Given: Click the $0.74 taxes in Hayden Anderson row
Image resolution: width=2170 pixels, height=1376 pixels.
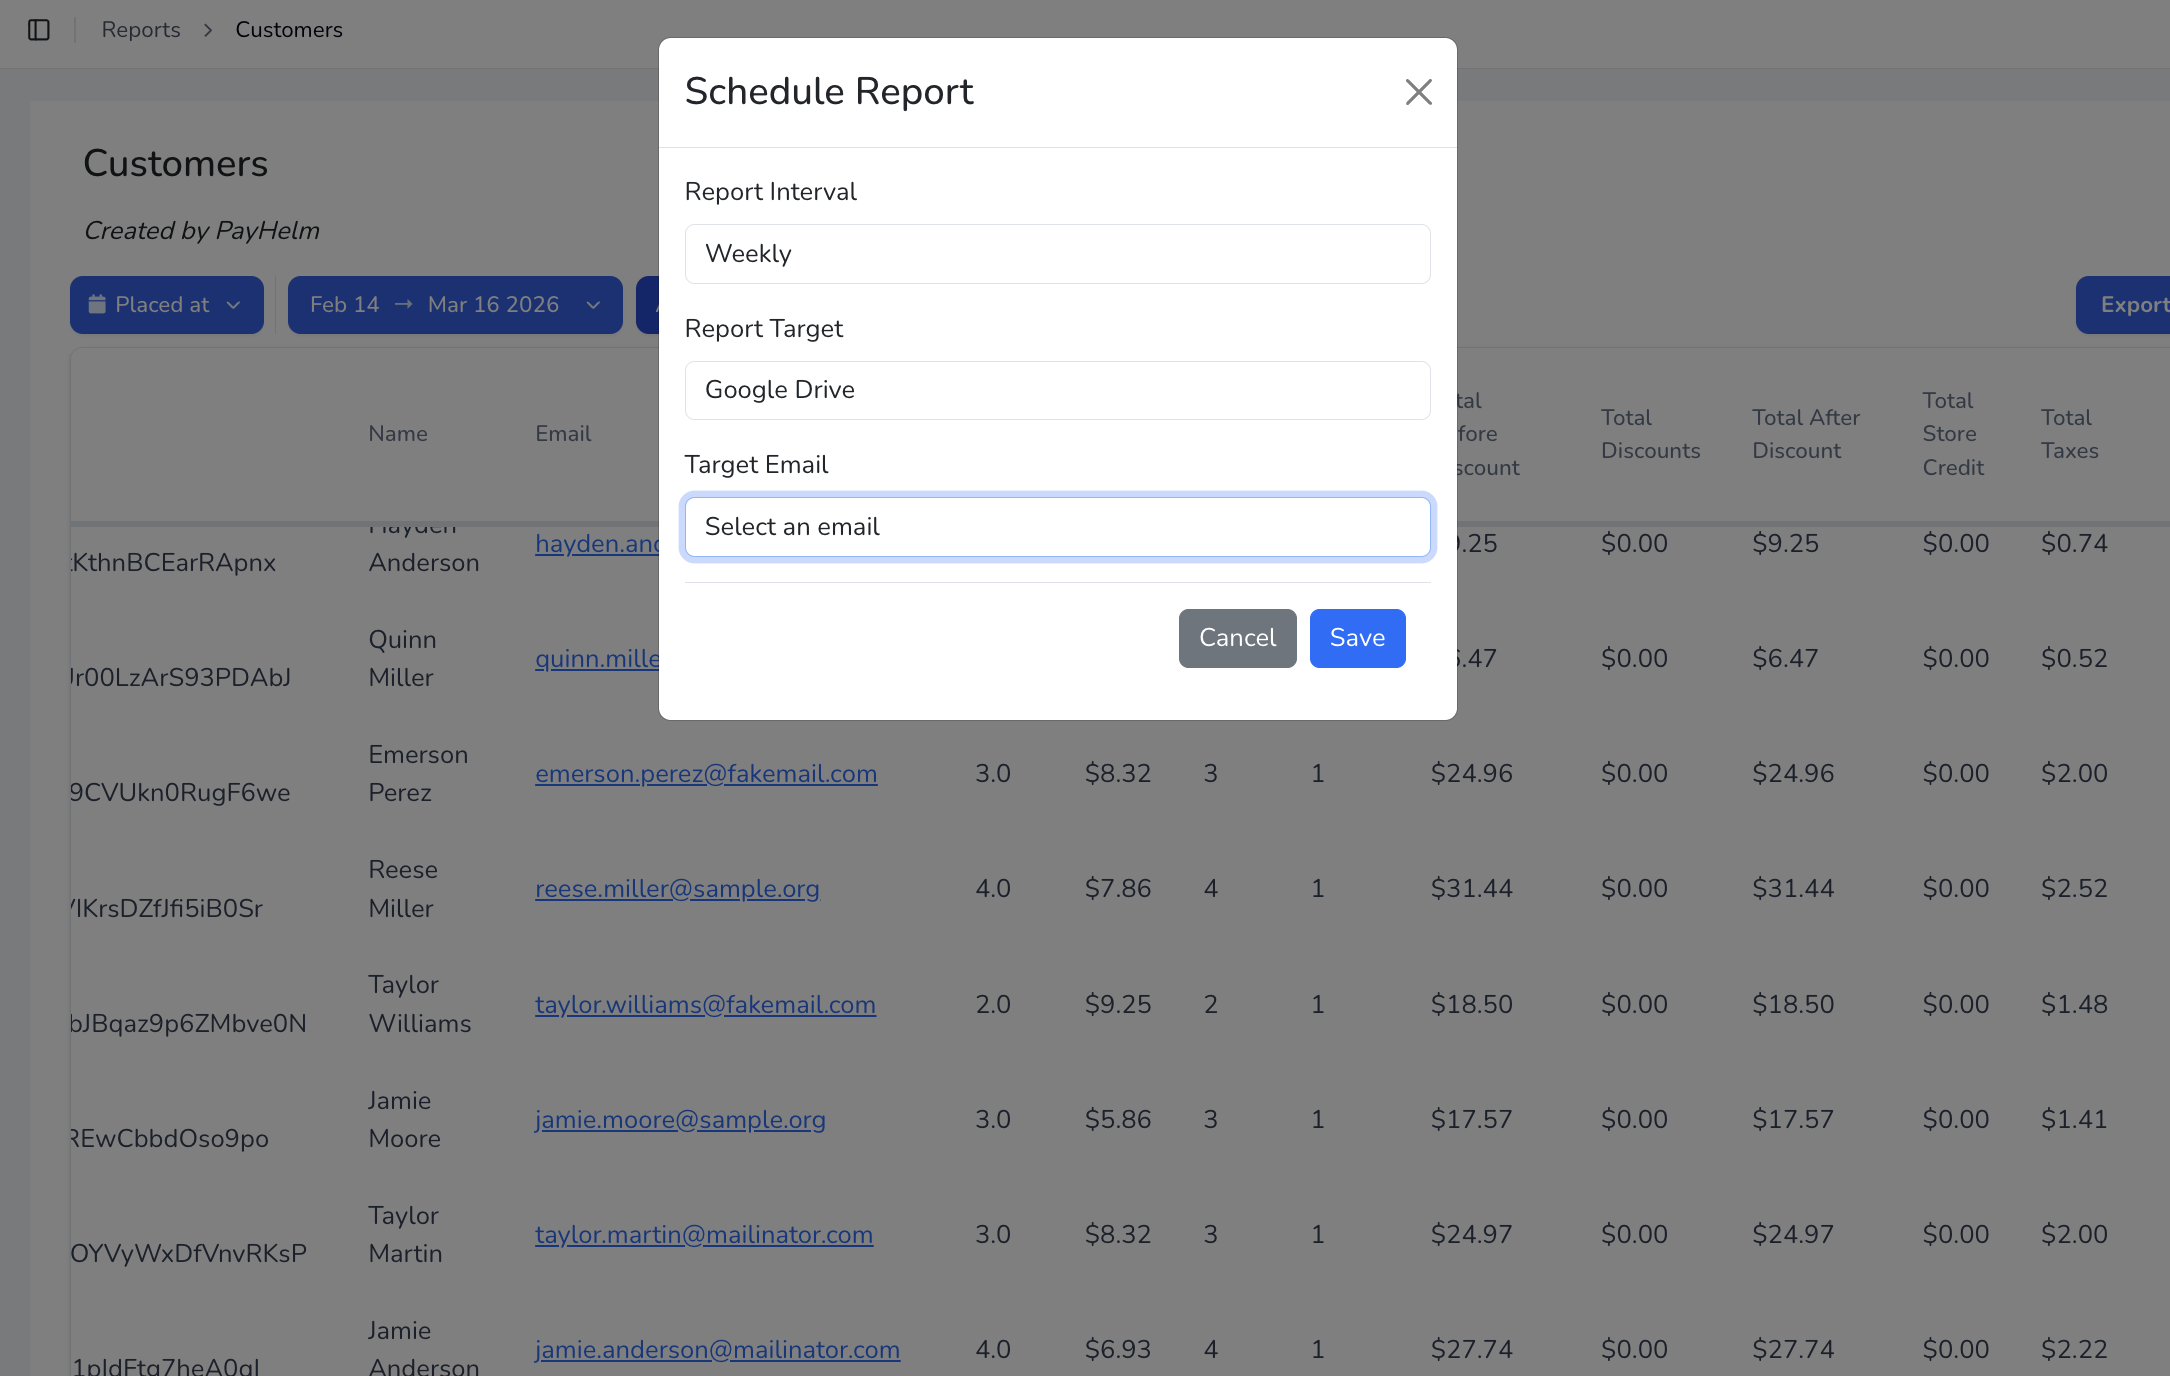Looking at the screenshot, I should pyautogui.click(x=2074, y=543).
